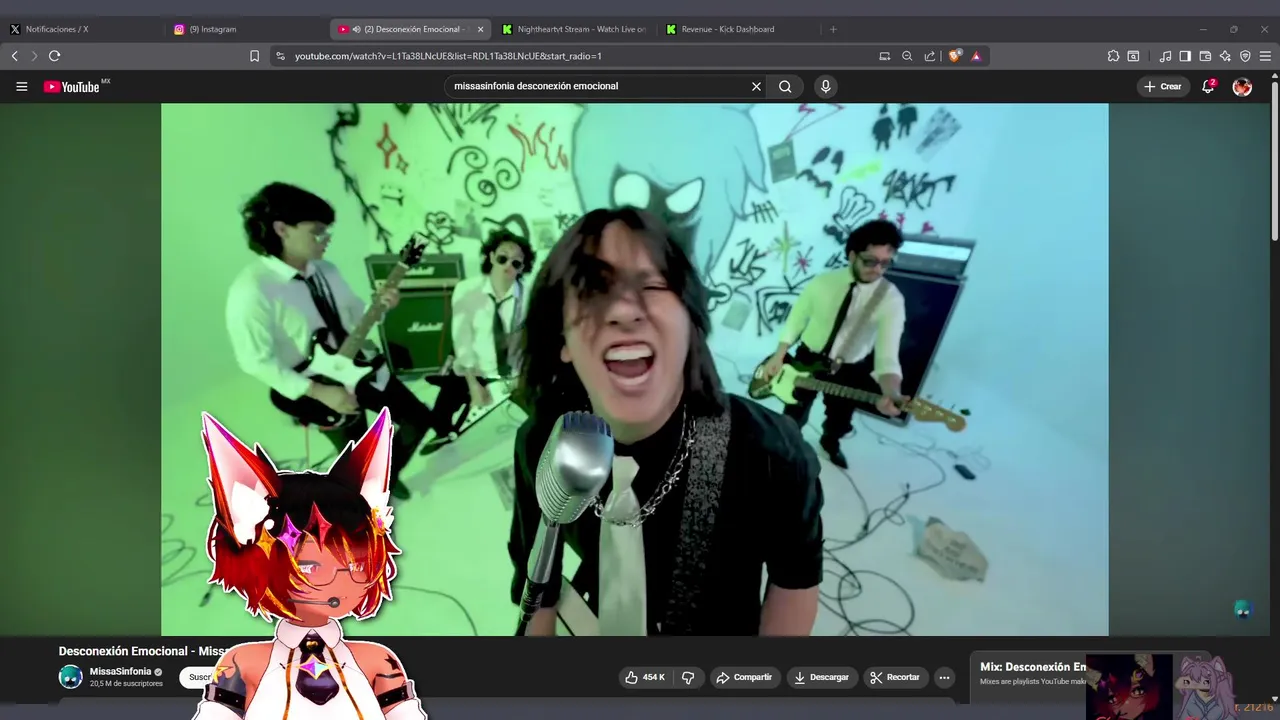Viewport: 1280px width, 720px height.
Task: Click the video player to pause
Action: (634, 369)
